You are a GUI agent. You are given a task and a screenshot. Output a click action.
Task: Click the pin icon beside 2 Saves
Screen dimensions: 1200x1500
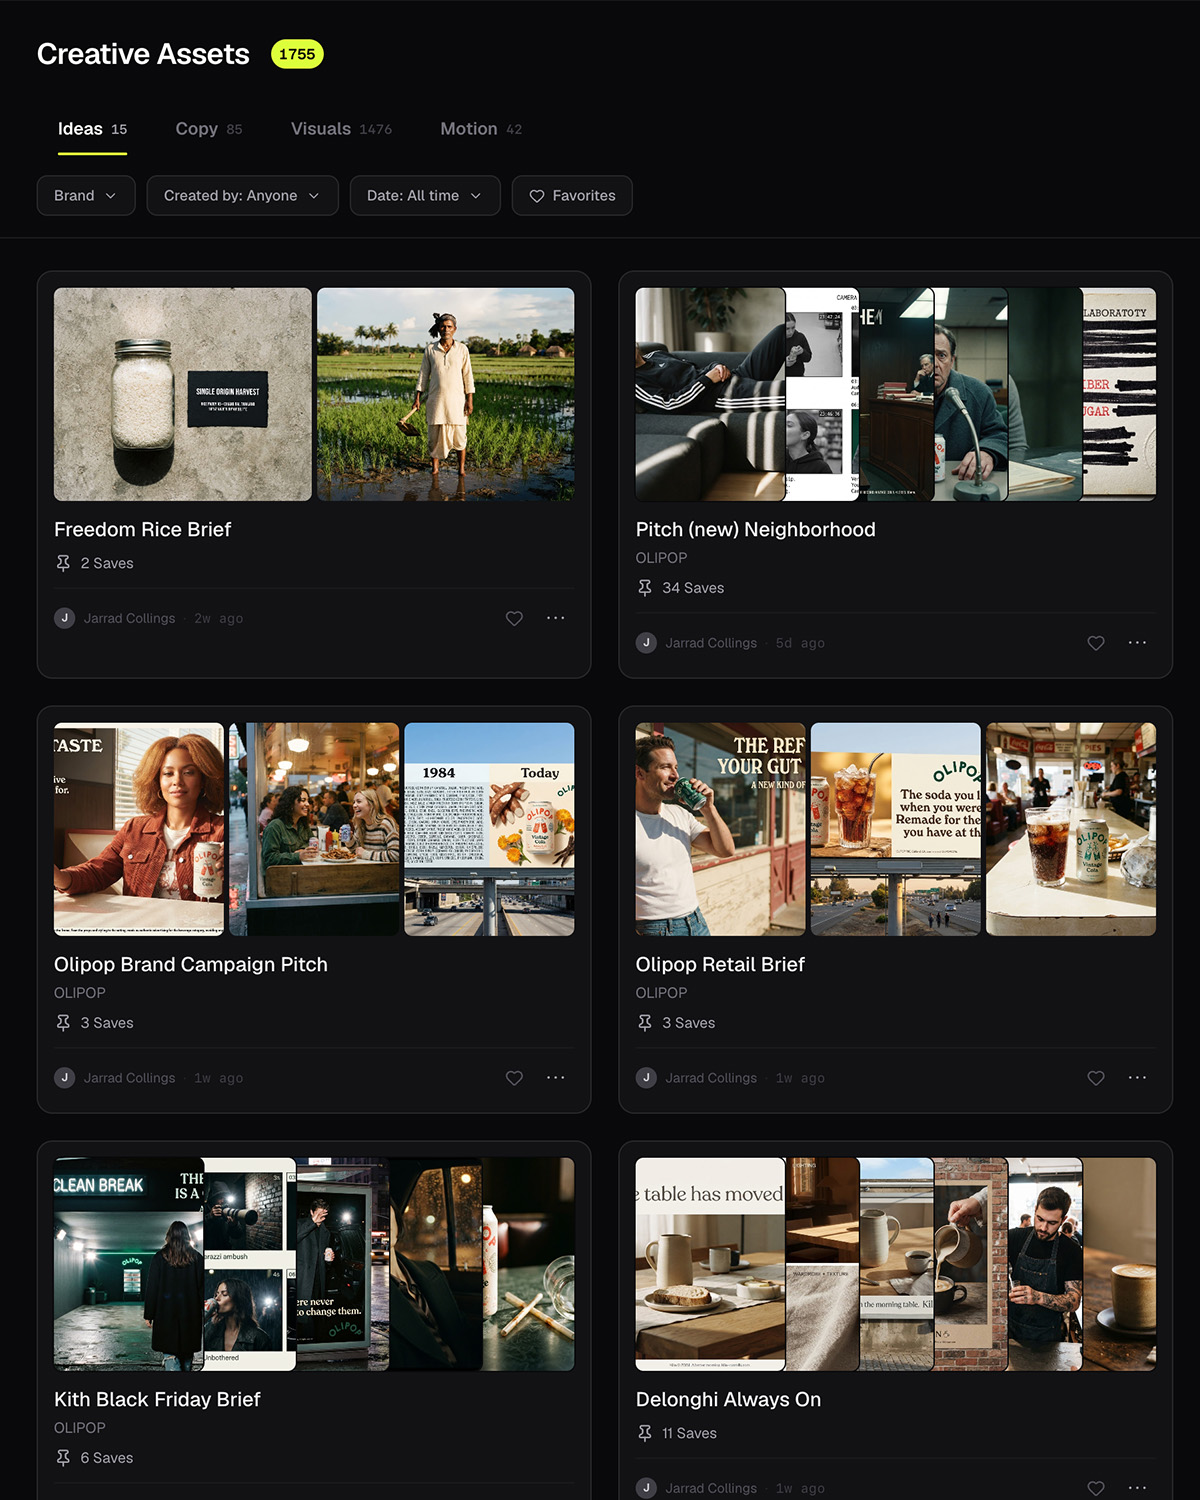coord(63,563)
